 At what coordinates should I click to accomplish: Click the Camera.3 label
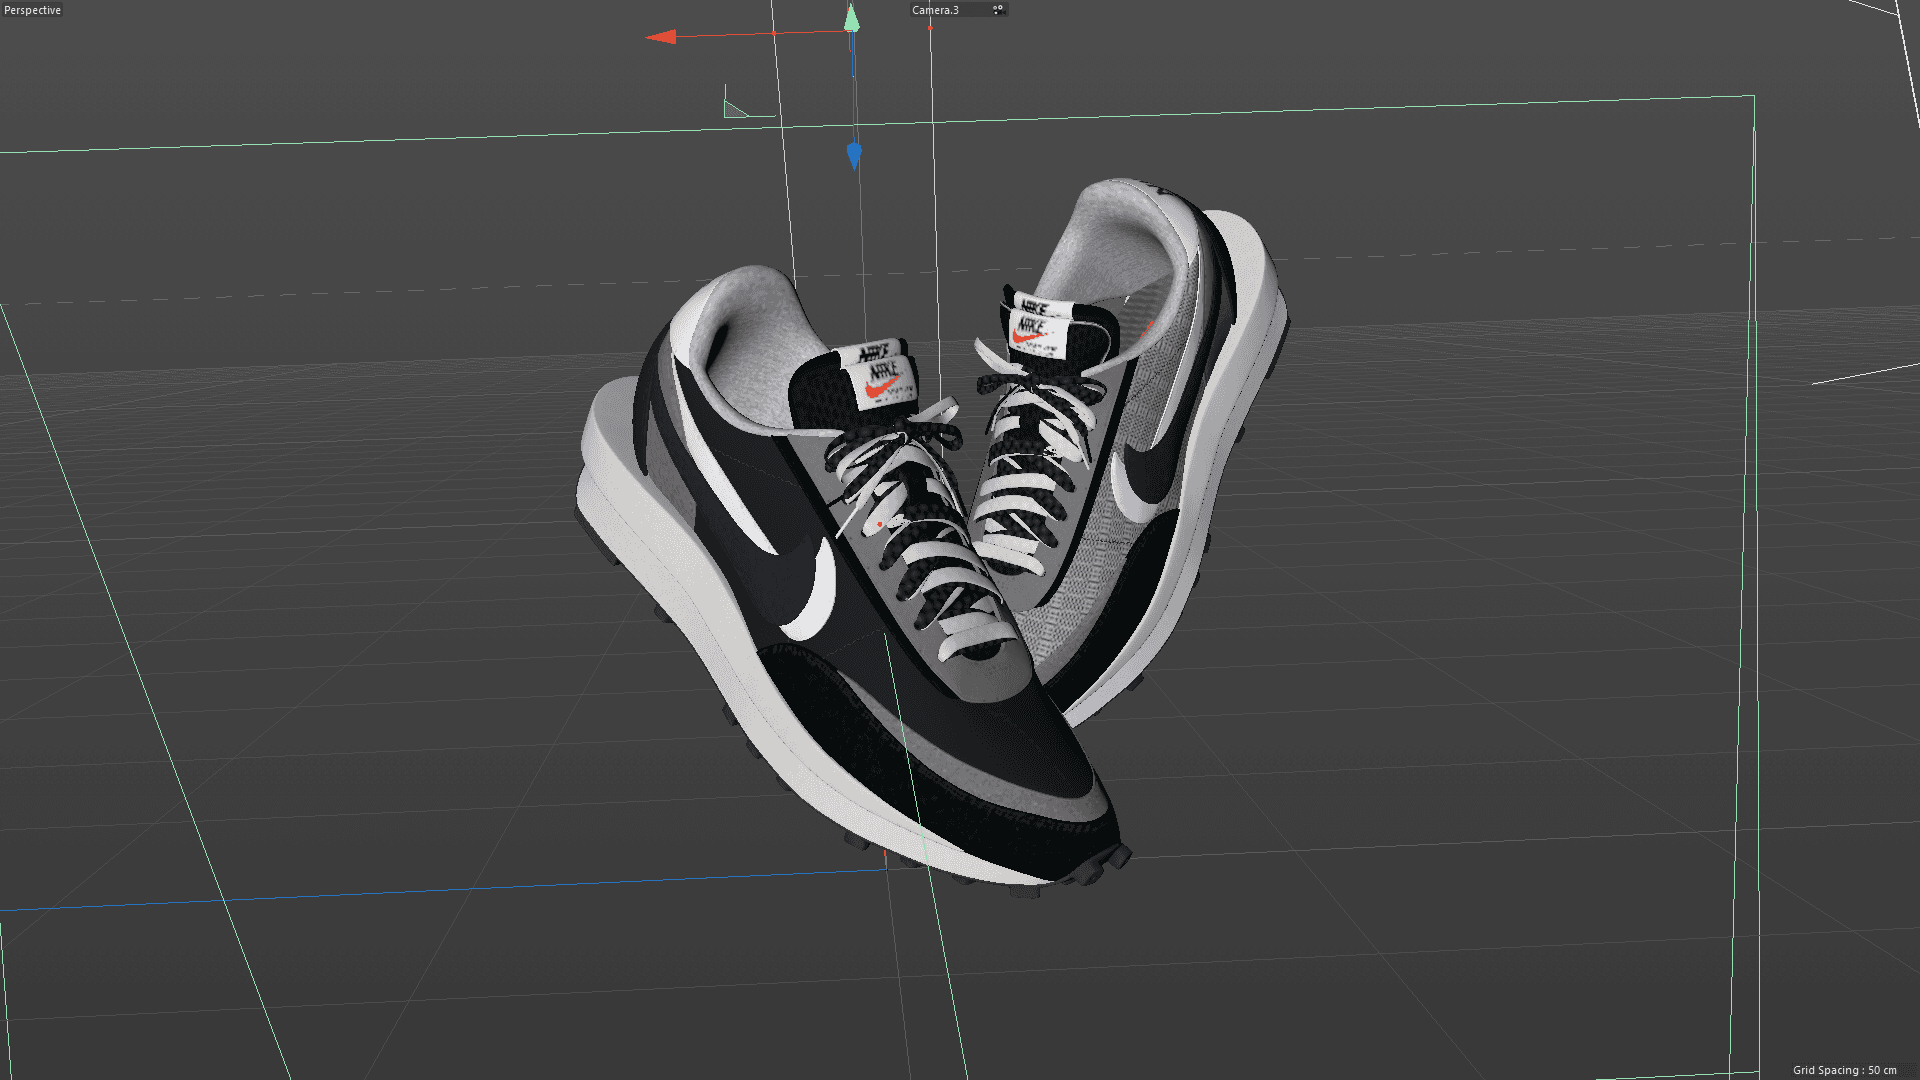[935, 10]
